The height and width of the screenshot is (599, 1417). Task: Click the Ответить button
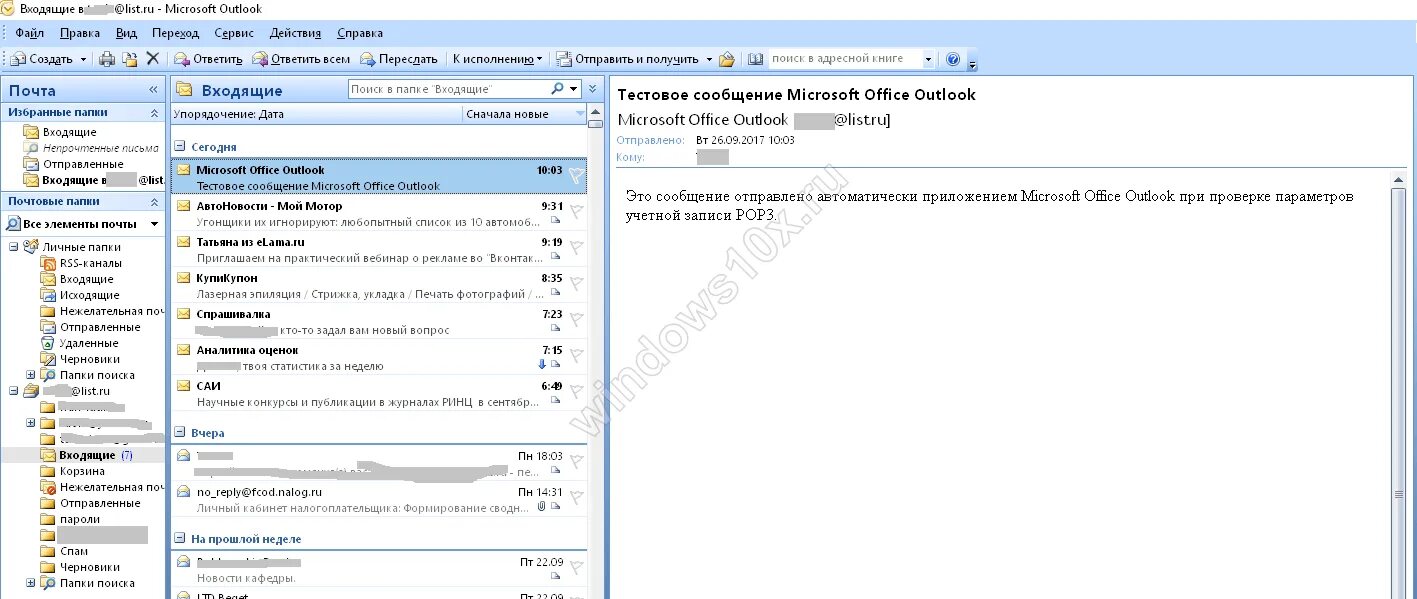[x=208, y=59]
